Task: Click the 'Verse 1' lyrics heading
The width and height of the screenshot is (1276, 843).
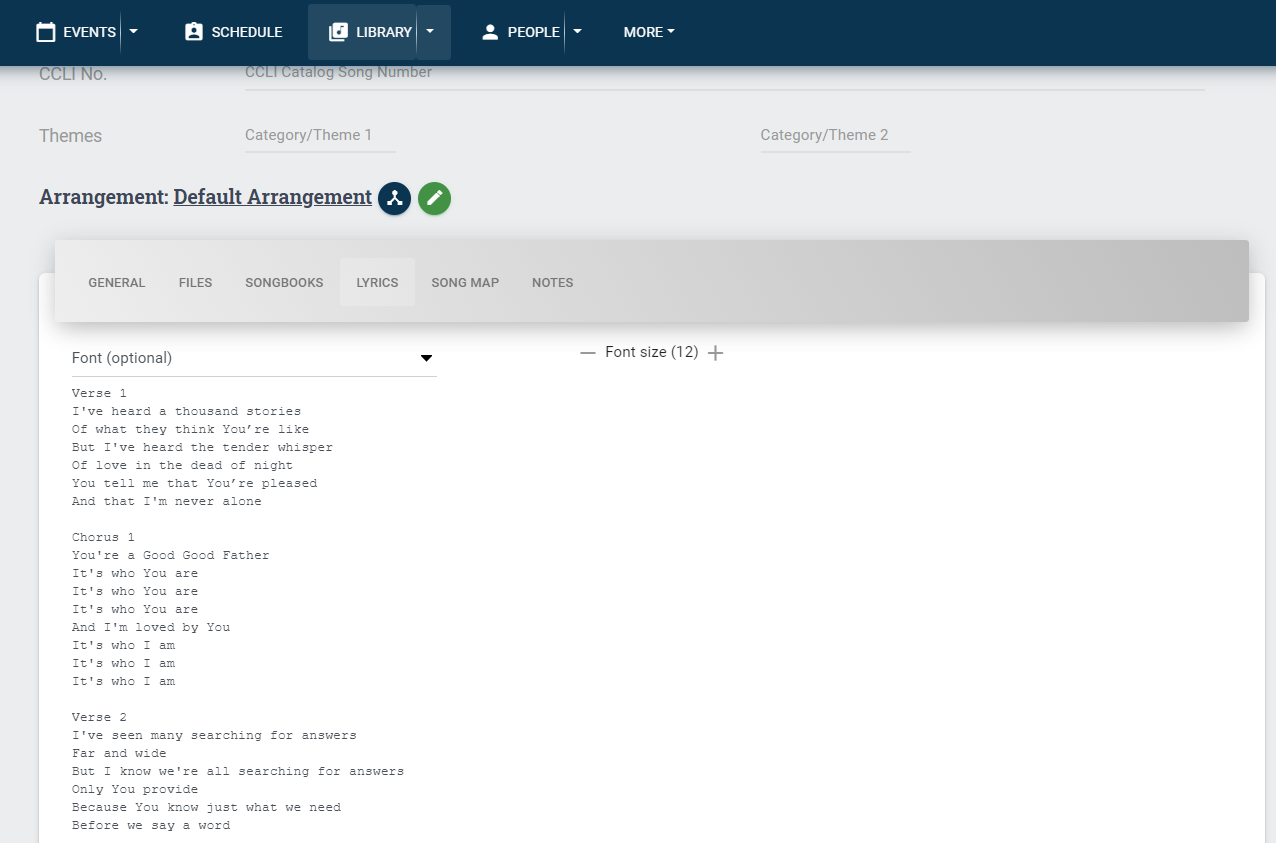Action: coord(99,394)
